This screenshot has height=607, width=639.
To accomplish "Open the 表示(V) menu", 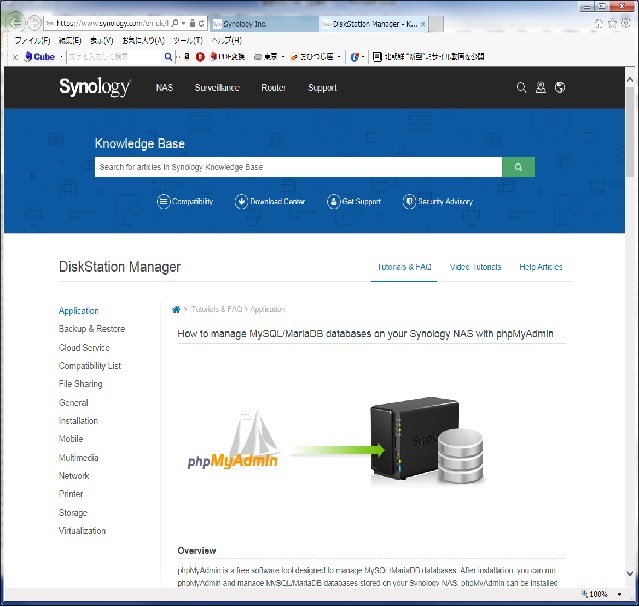I will point(101,40).
